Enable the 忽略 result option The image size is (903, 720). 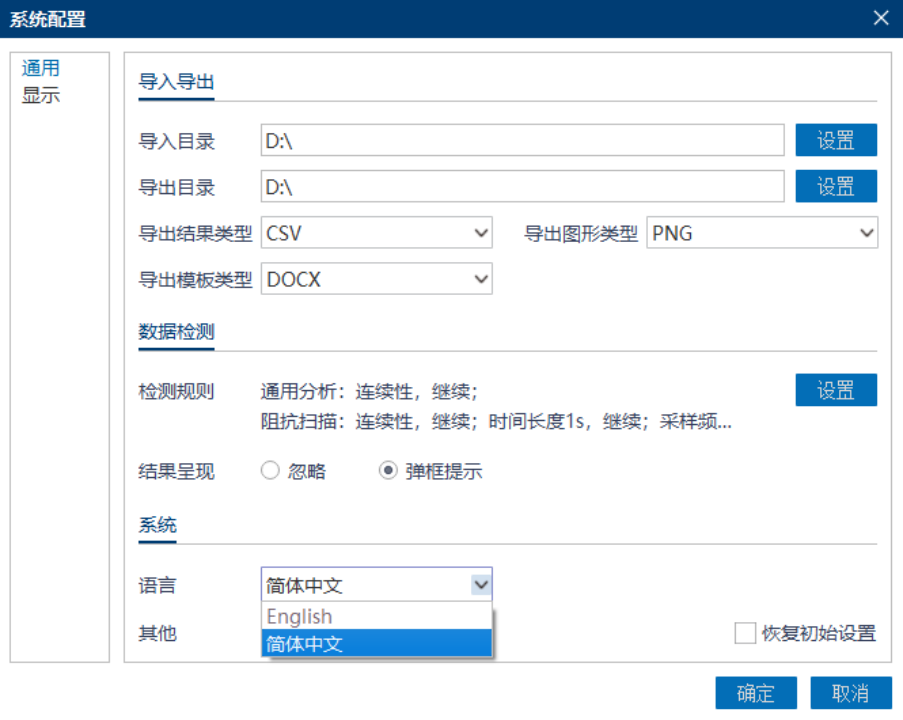click(x=268, y=470)
